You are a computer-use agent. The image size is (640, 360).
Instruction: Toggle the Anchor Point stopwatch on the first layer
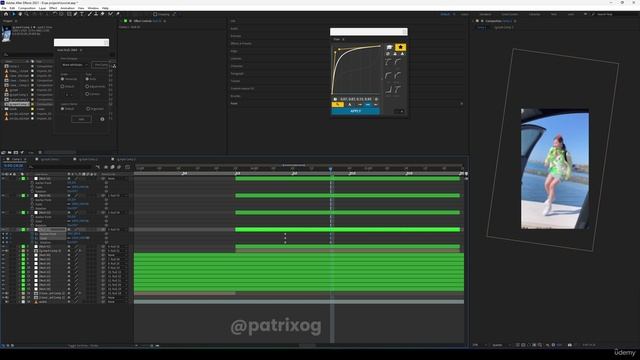click(x=32, y=183)
